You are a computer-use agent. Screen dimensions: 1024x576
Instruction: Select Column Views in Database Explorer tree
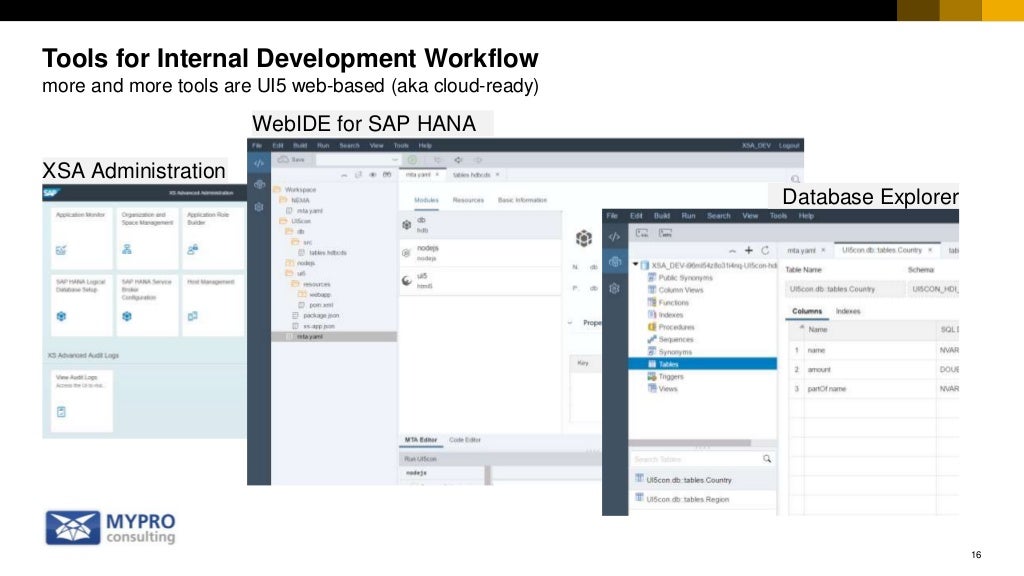(x=680, y=290)
